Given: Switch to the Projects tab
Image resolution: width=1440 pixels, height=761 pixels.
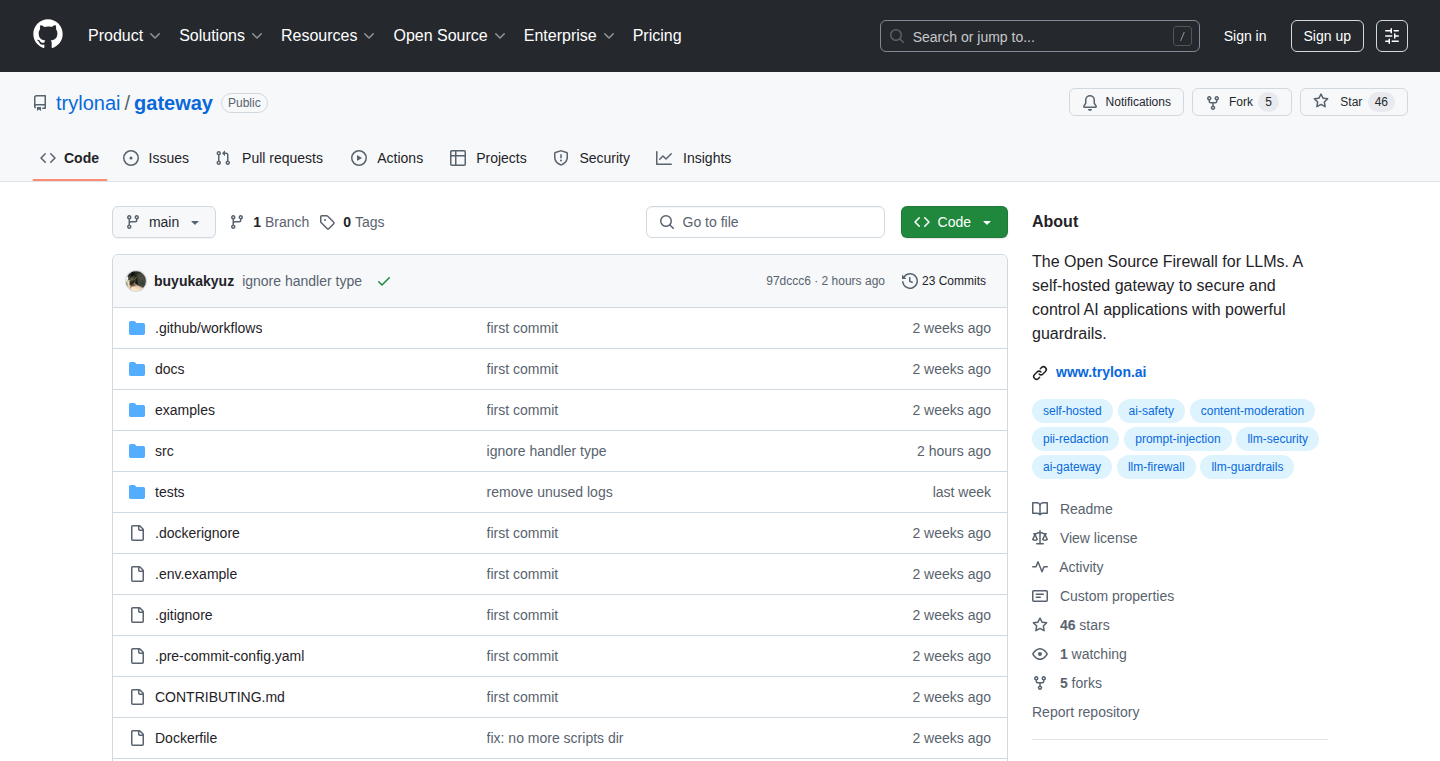Looking at the screenshot, I should (x=488, y=158).
